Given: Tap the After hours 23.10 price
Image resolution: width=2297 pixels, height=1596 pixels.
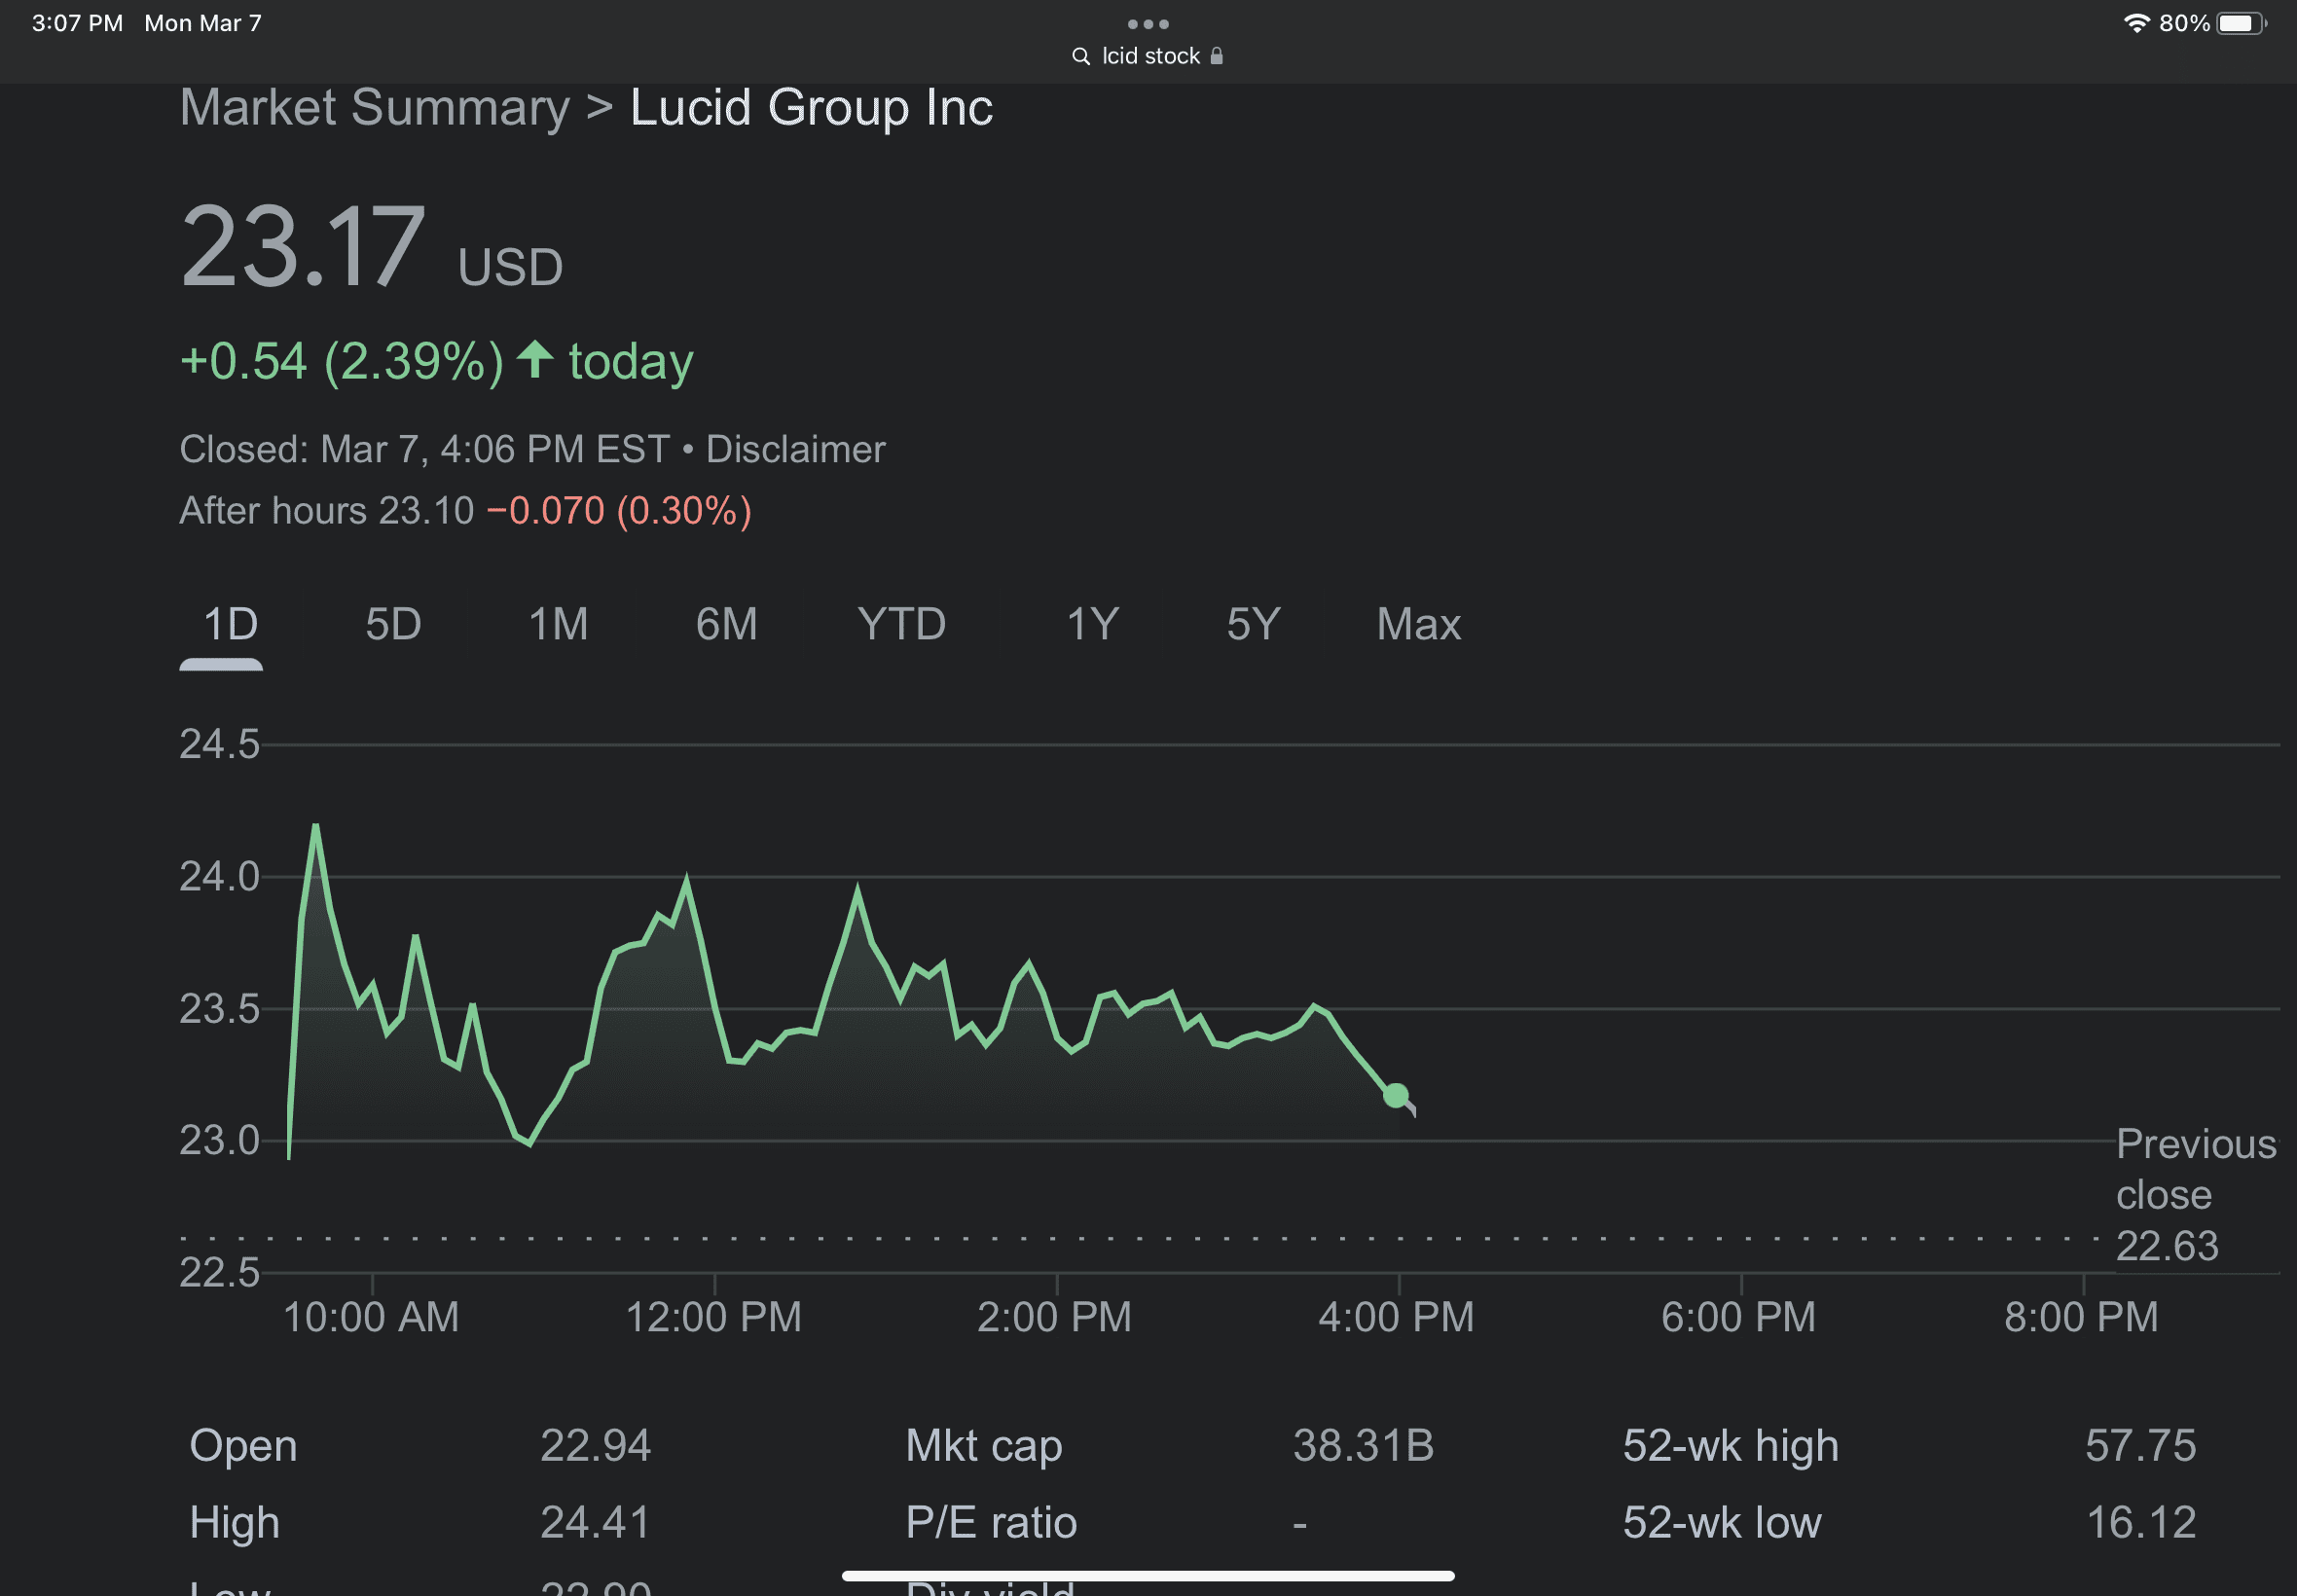Looking at the screenshot, I should coord(326,511).
